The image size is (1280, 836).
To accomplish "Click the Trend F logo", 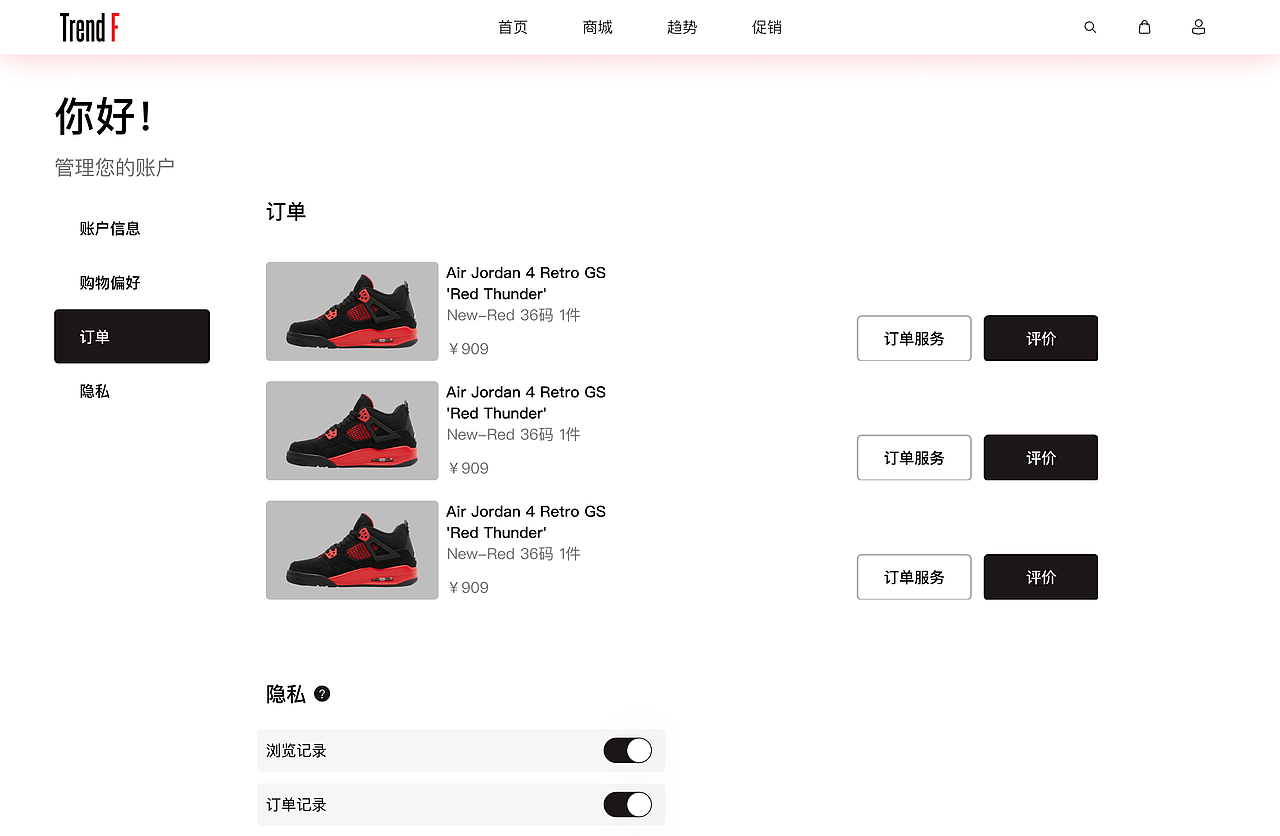I will pyautogui.click(x=89, y=28).
